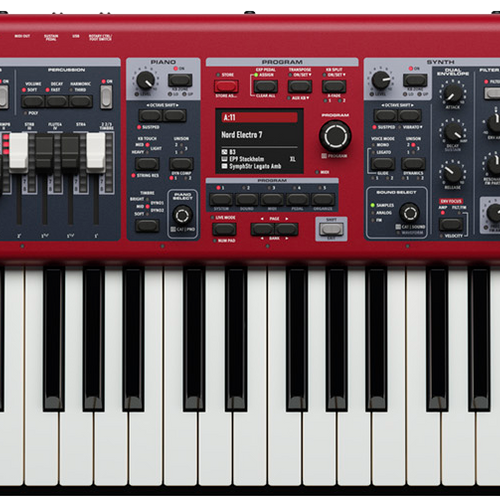This screenshot has width=500, height=500.
Task: Click the grey Shift button
Action: pyautogui.click(x=331, y=229)
